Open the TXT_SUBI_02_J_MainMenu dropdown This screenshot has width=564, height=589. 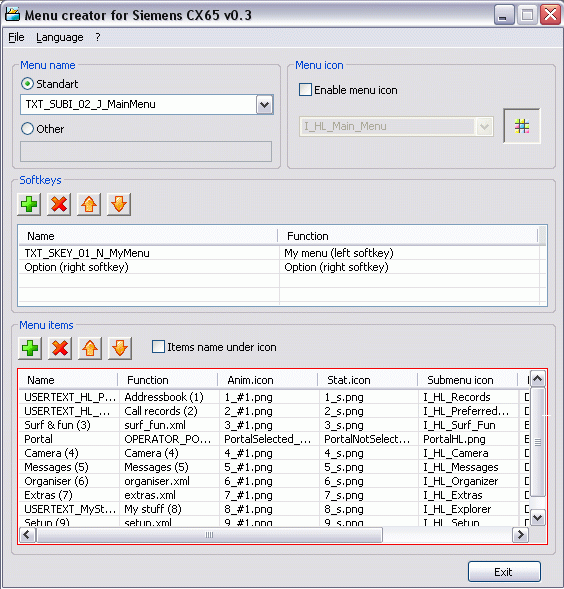pyautogui.click(x=265, y=104)
